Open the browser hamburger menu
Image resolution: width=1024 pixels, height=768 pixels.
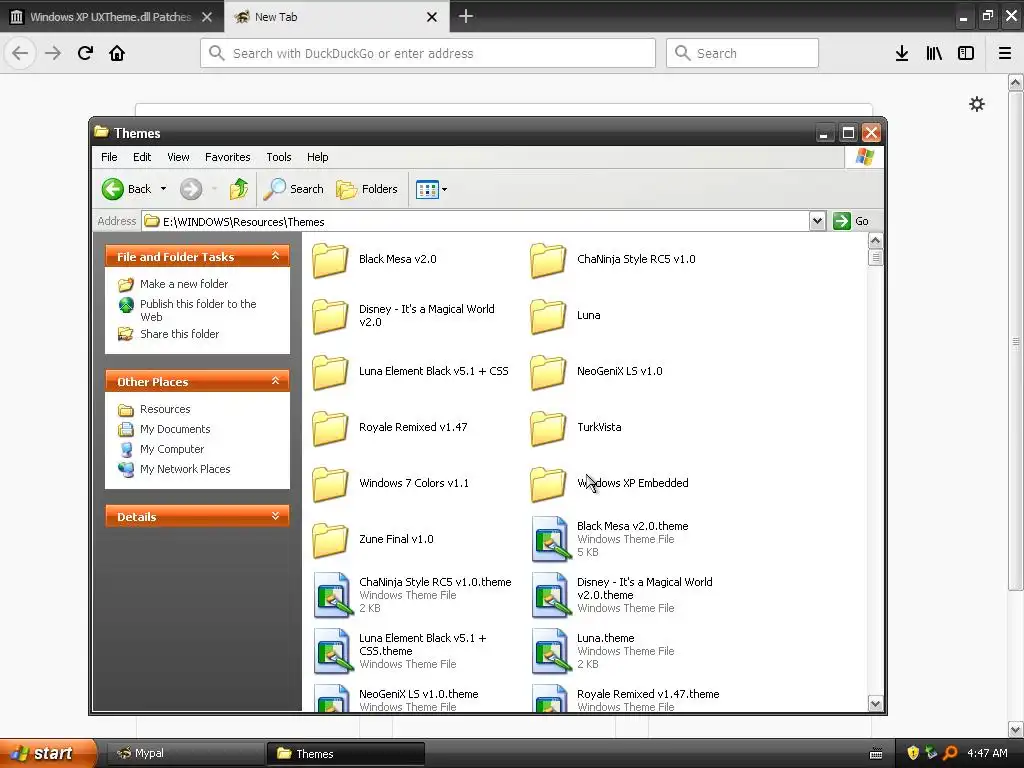[x=1004, y=53]
